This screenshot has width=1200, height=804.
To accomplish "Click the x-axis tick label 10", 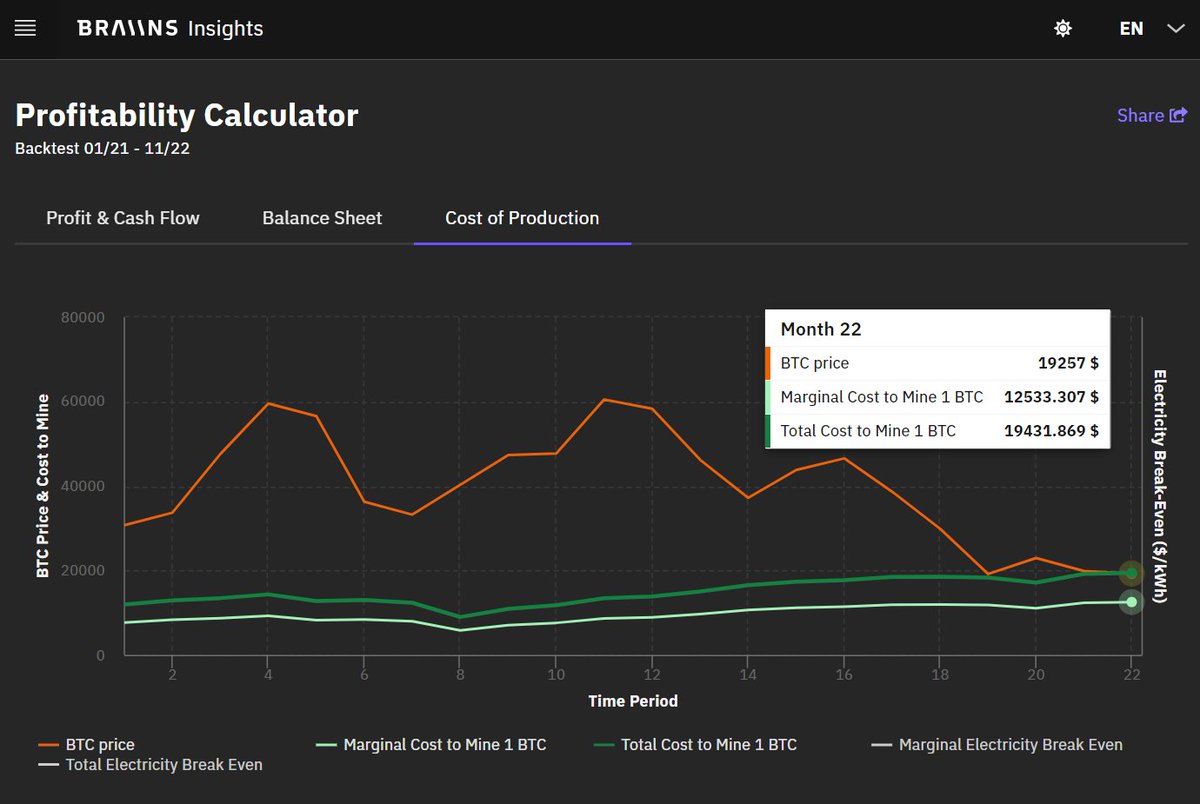I will pyautogui.click(x=556, y=675).
